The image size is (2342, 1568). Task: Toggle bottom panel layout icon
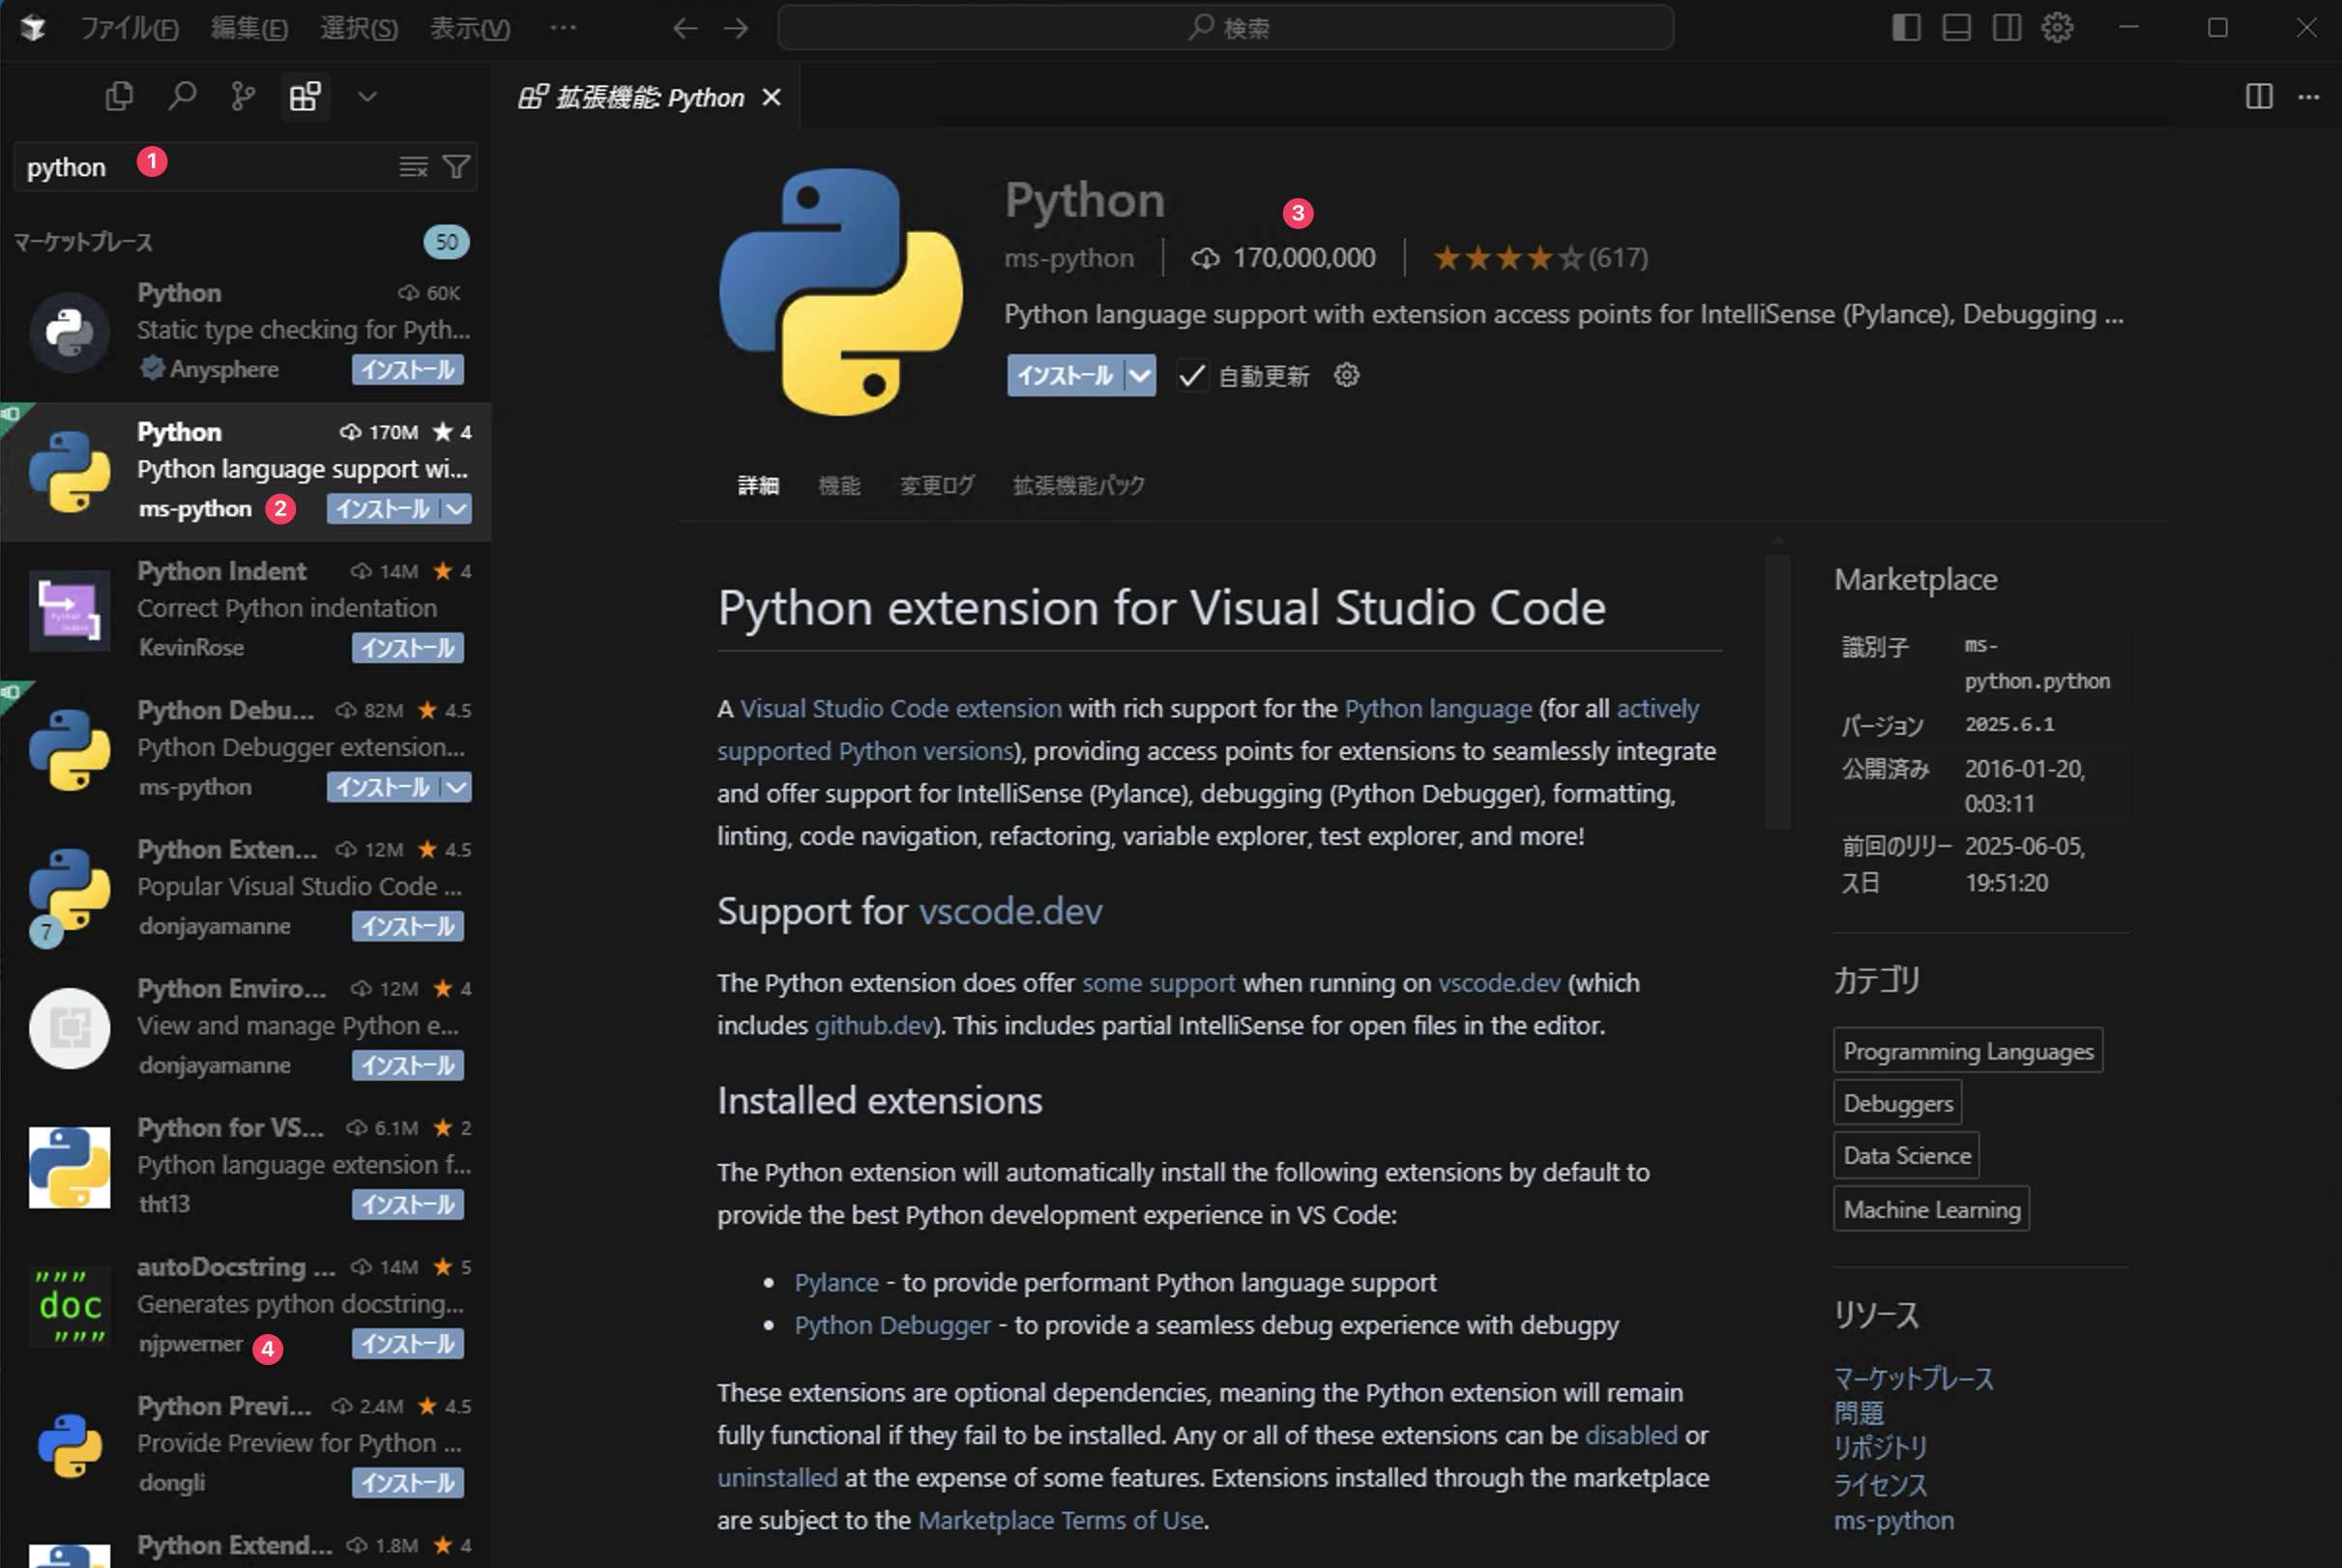click(x=1956, y=27)
